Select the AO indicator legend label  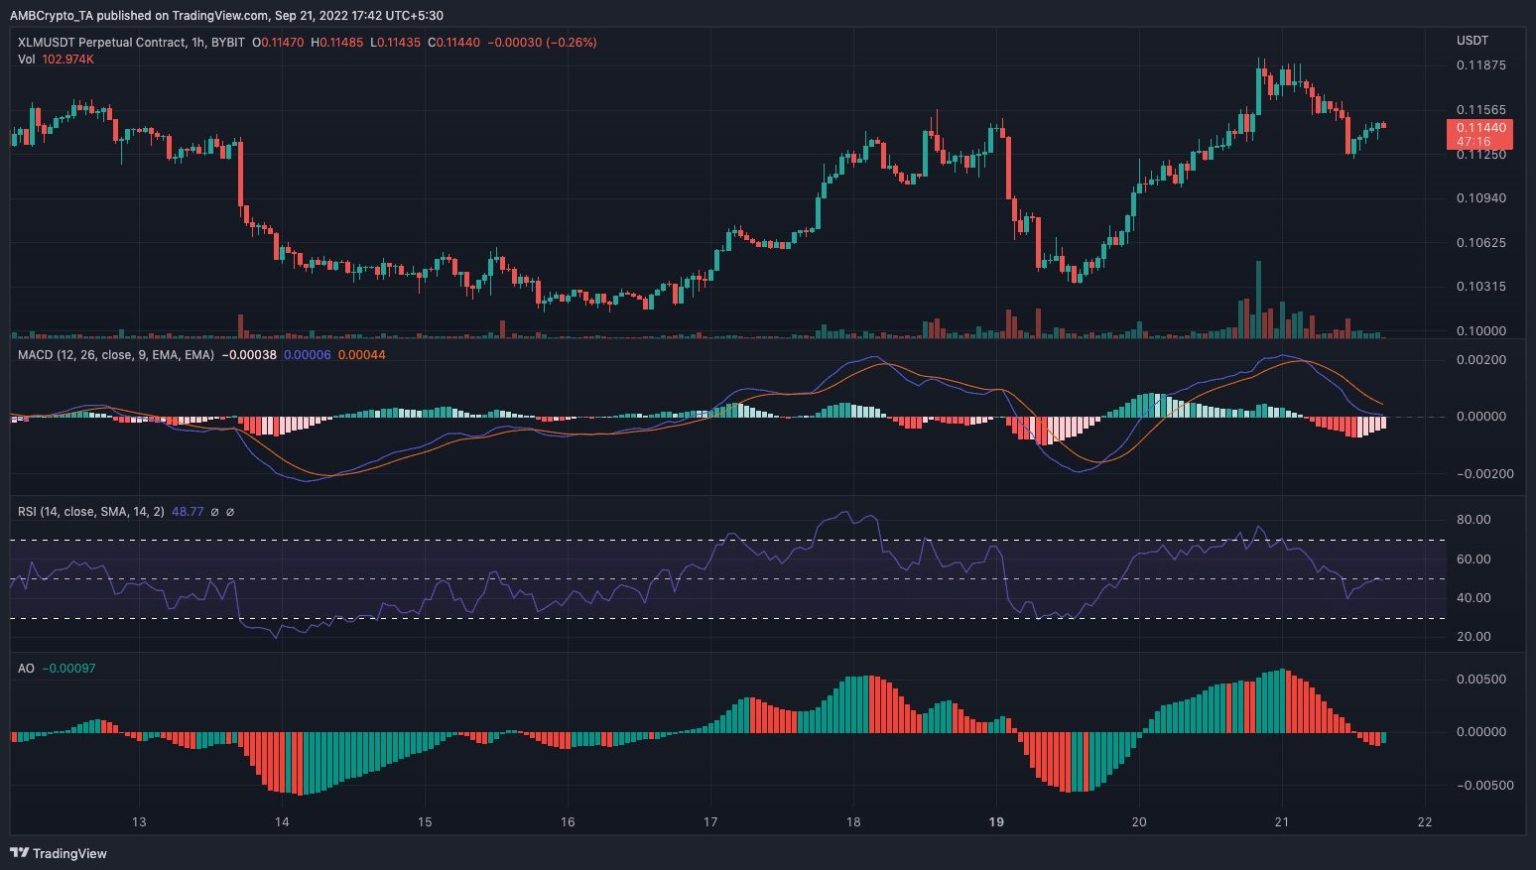[x=26, y=668]
